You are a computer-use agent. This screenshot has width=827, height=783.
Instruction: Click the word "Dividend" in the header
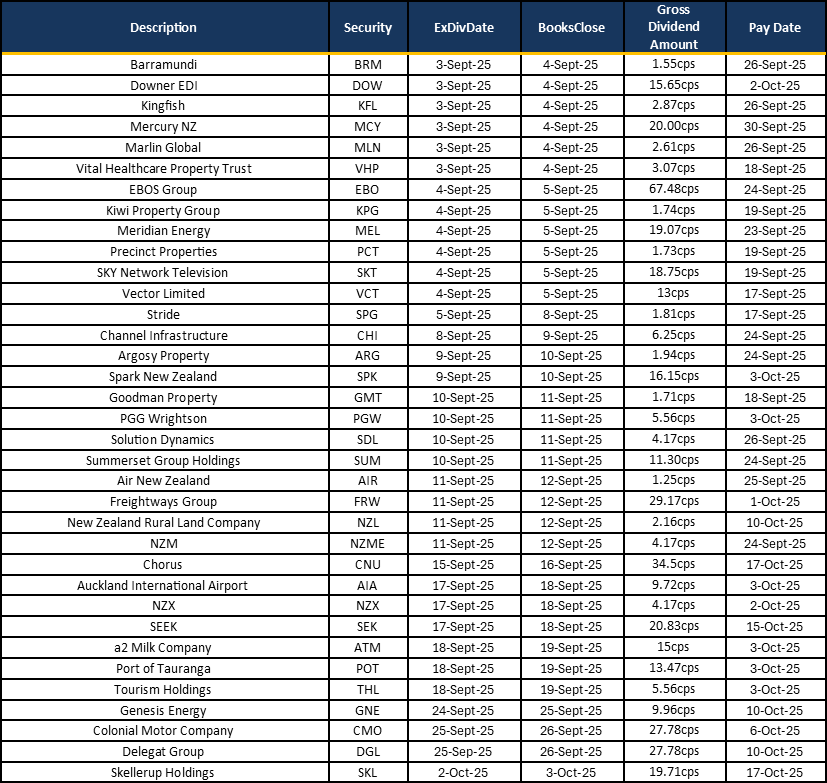[x=674, y=27]
